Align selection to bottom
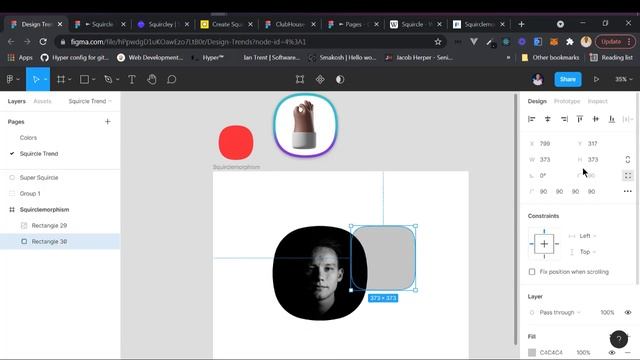The width and height of the screenshot is (640, 360). (x=612, y=119)
